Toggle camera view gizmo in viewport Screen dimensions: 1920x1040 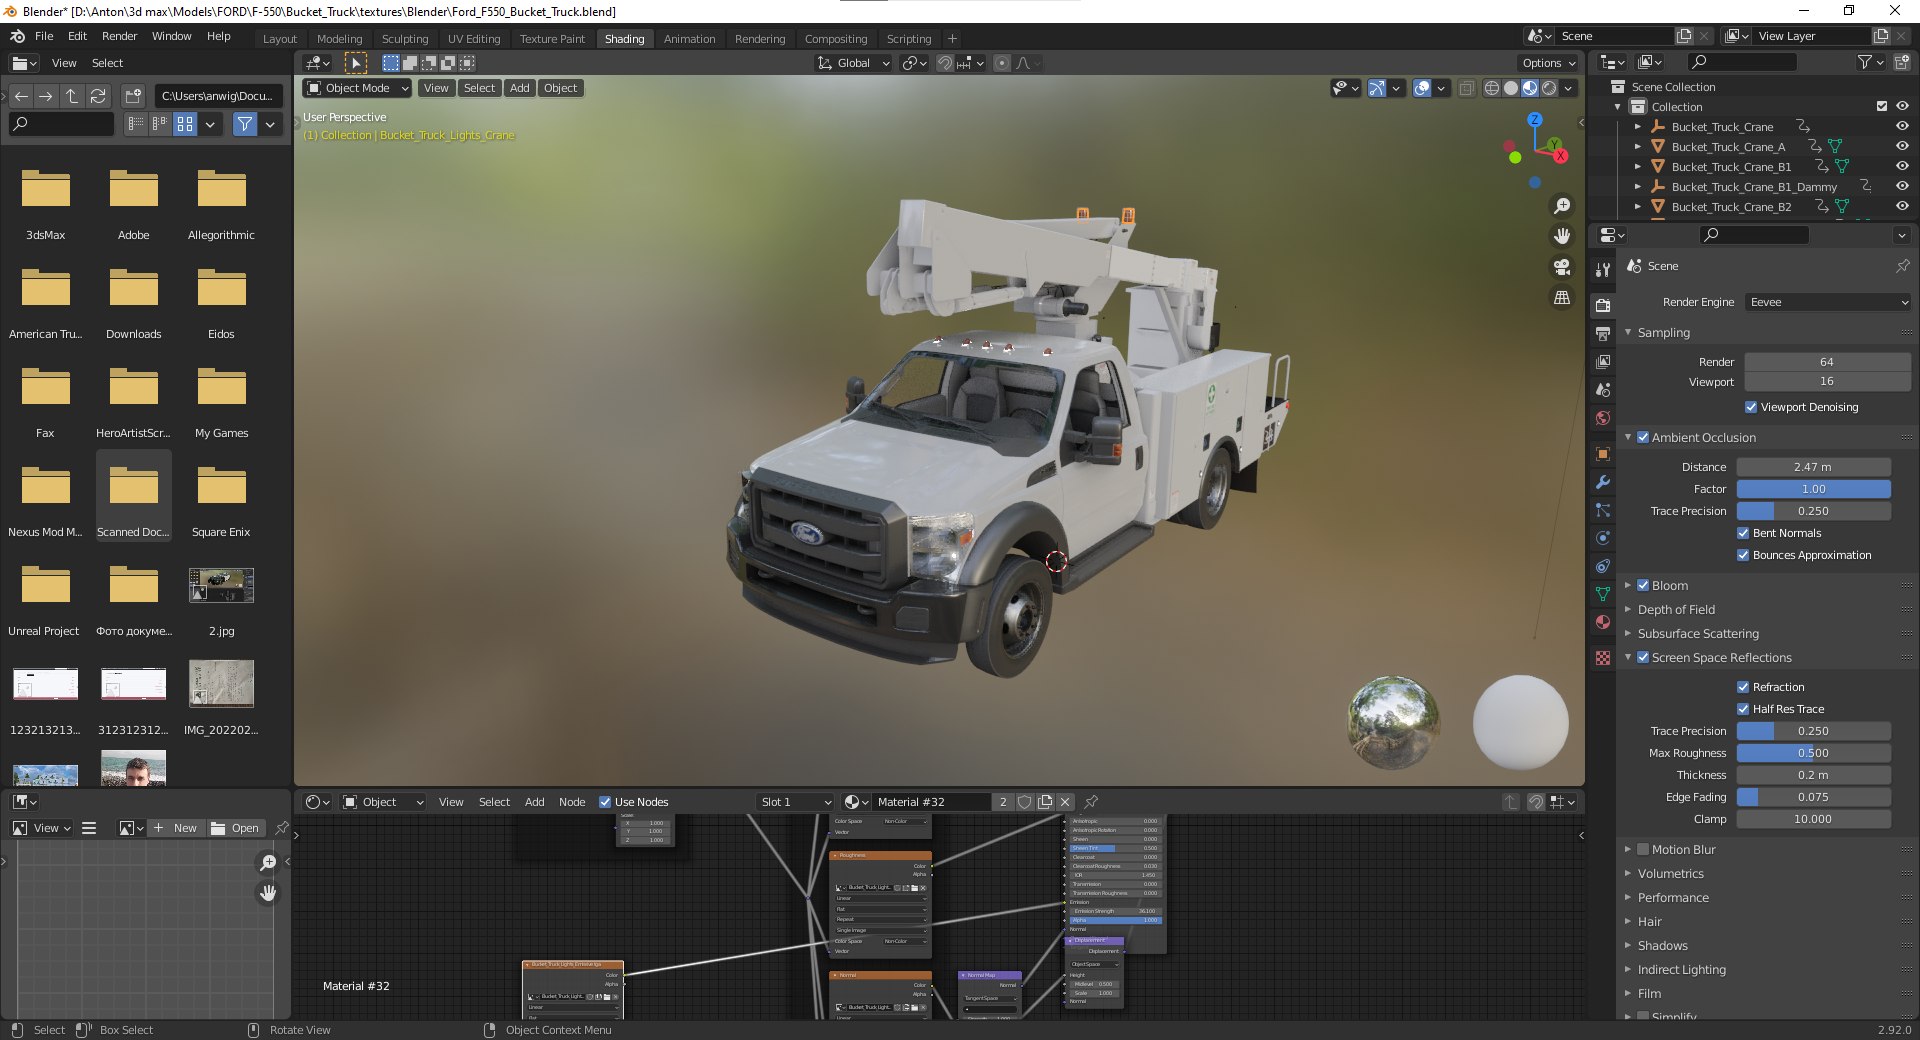click(x=1561, y=267)
